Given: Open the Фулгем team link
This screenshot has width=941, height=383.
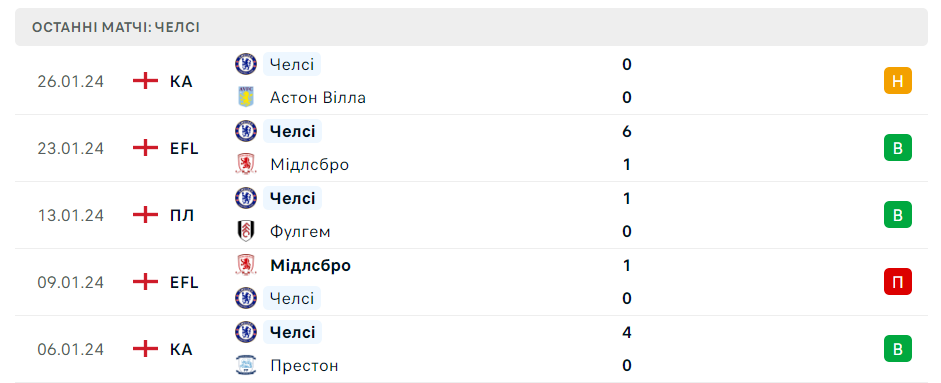Looking at the screenshot, I should [300, 231].
